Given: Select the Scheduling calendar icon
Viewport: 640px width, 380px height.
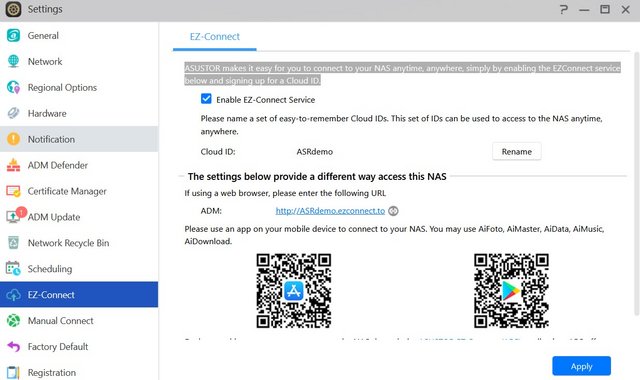Looking at the screenshot, I should coord(13,269).
